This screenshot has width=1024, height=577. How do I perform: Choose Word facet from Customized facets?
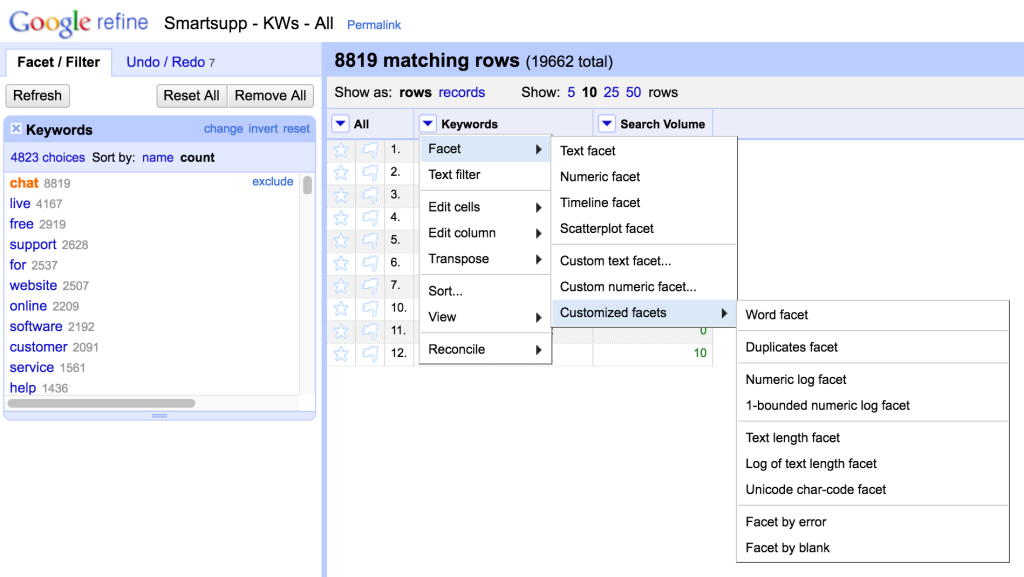tap(777, 314)
